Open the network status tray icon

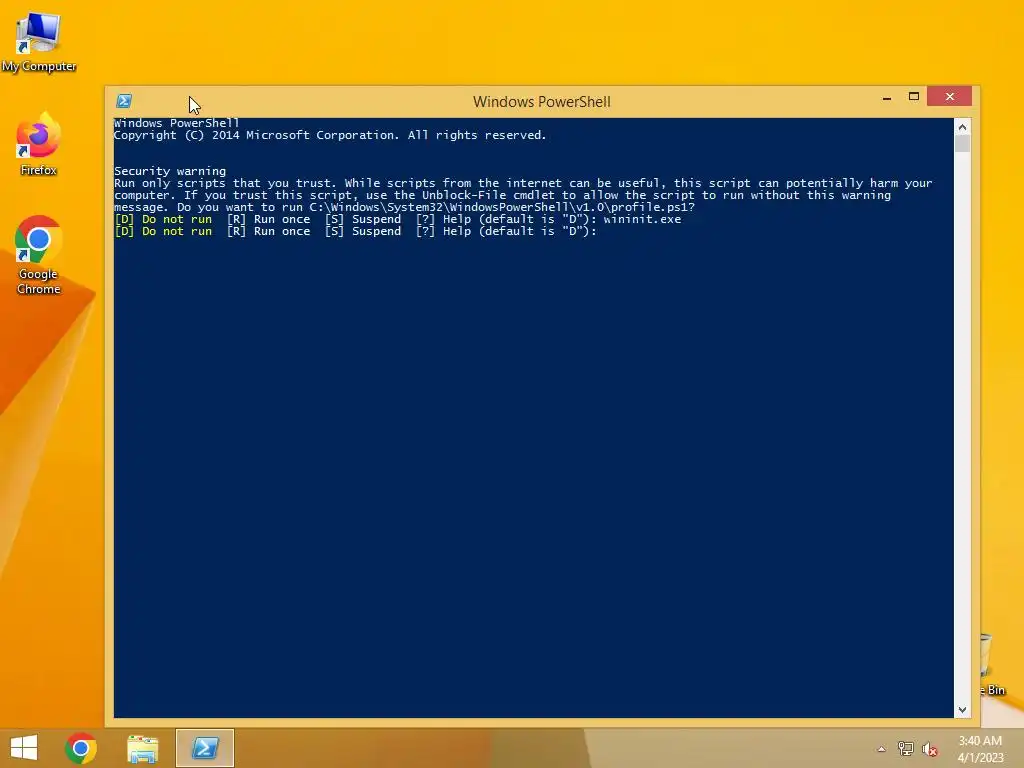[906, 749]
